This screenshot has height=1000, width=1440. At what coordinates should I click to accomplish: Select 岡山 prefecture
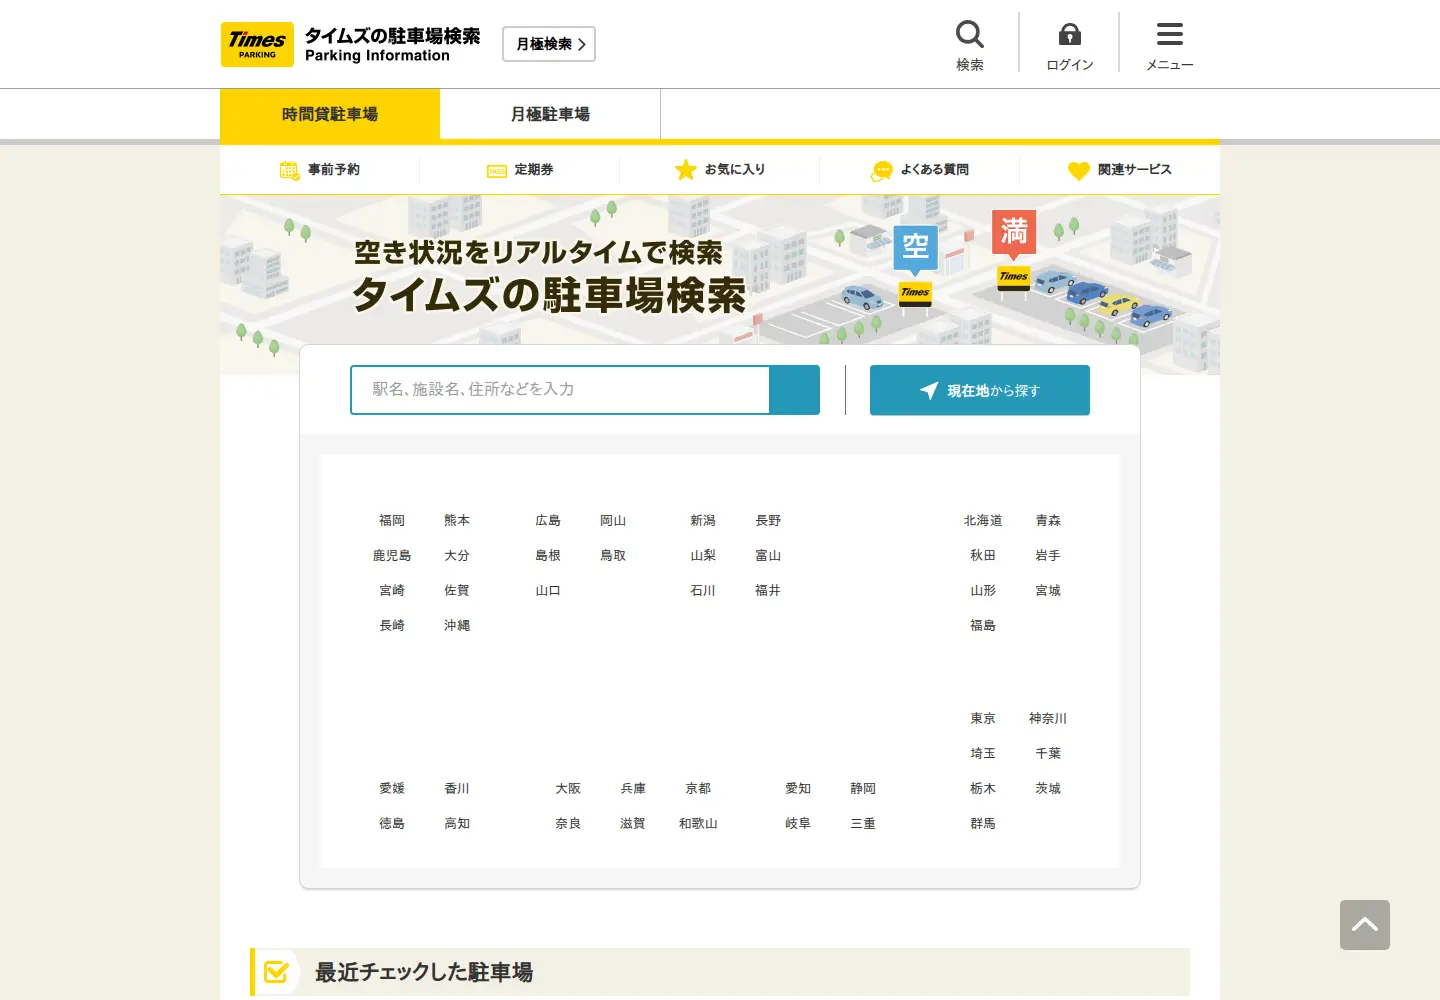(x=613, y=521)
